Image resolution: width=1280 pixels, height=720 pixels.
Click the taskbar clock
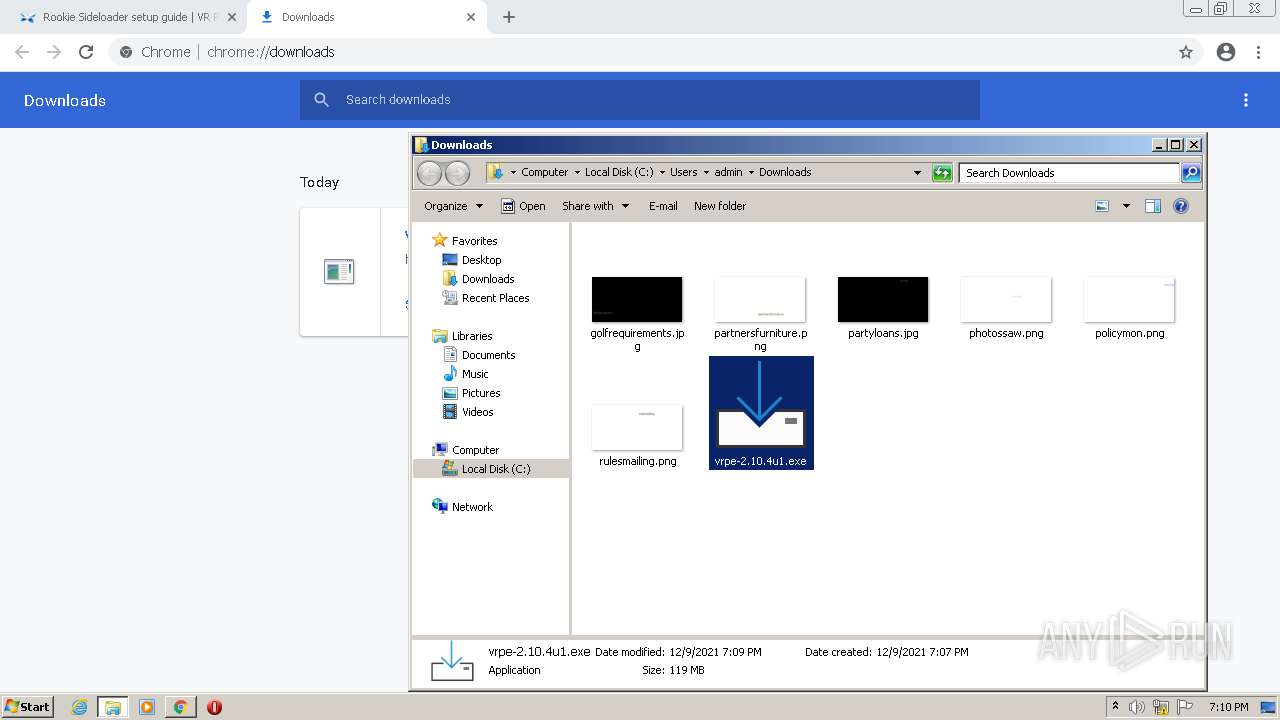[x=1228, y=707]
